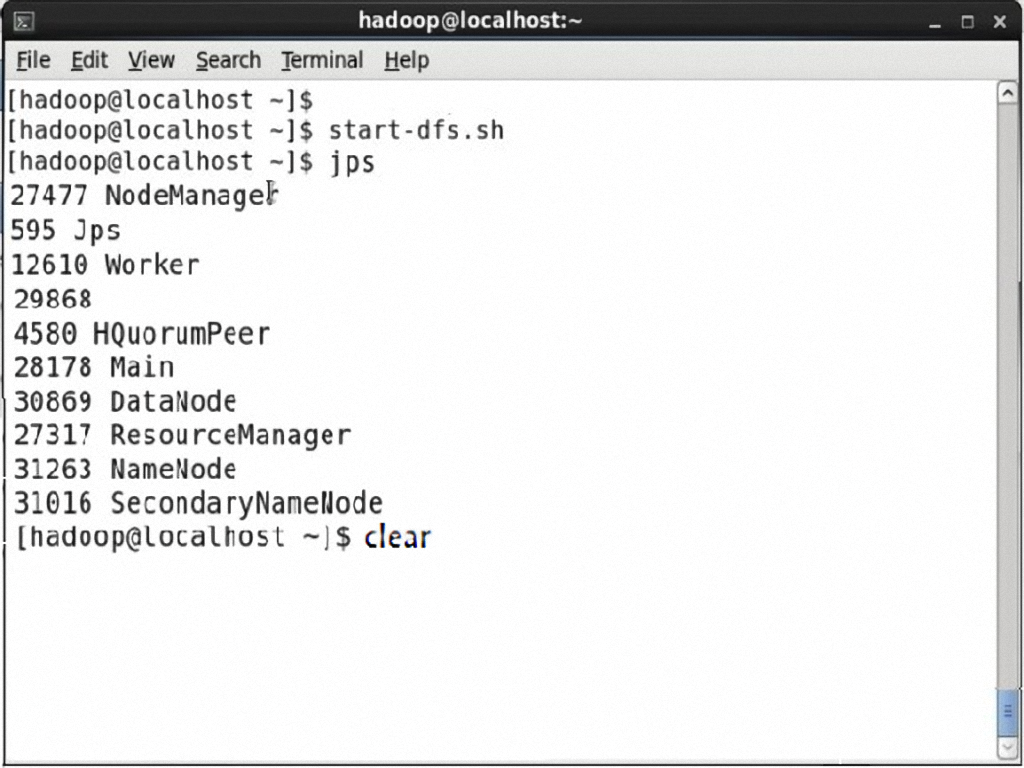Click the blue scrollbar thumb
Screen dimensions: 1024x768
pyautogui.click(x=1007, y=713)
